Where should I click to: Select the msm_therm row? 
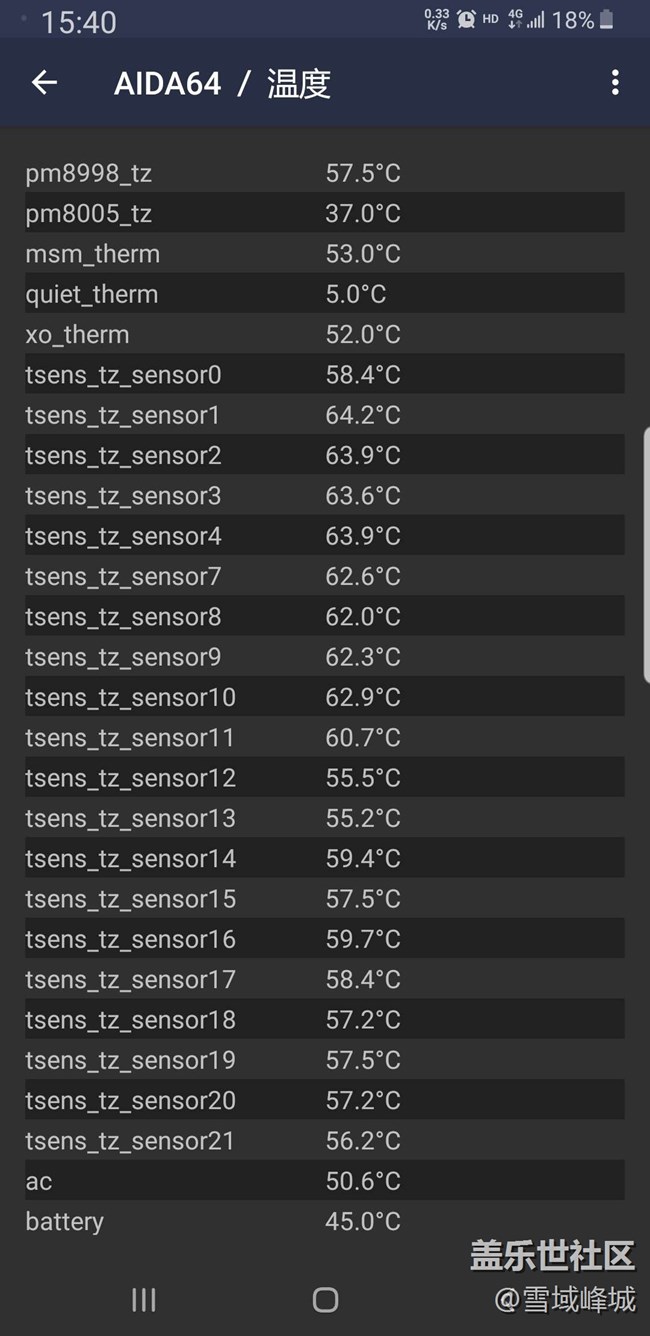click(x=325, y=254)
